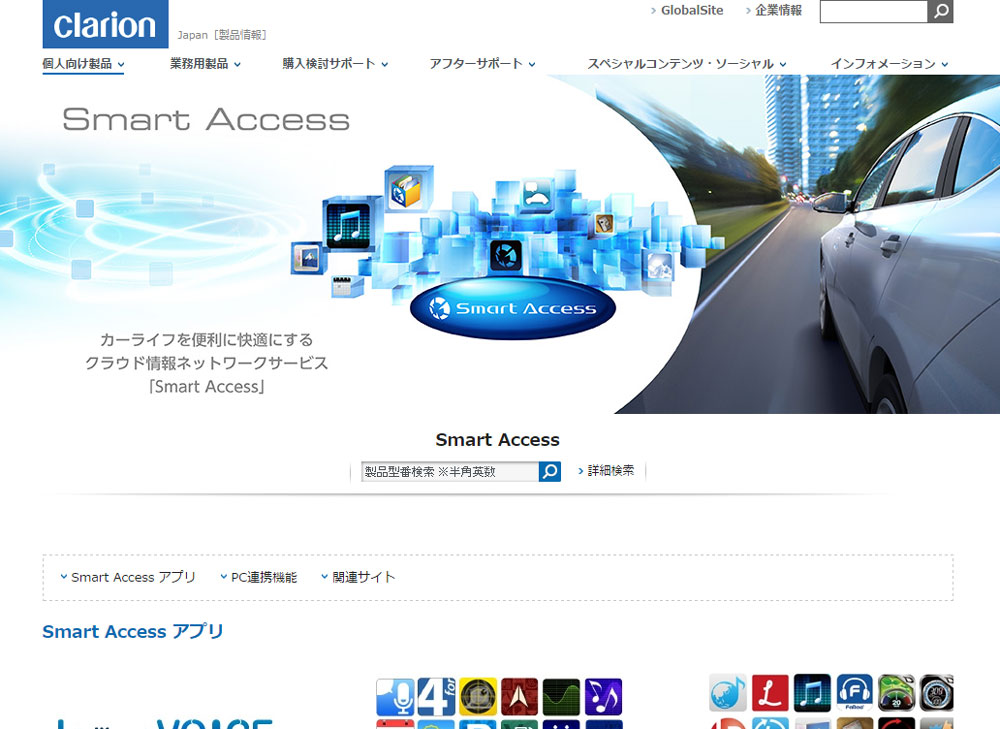Expand the 個人向け製品 menu
The height and width of the screenshot is (729, 1000).
point(83,64)
